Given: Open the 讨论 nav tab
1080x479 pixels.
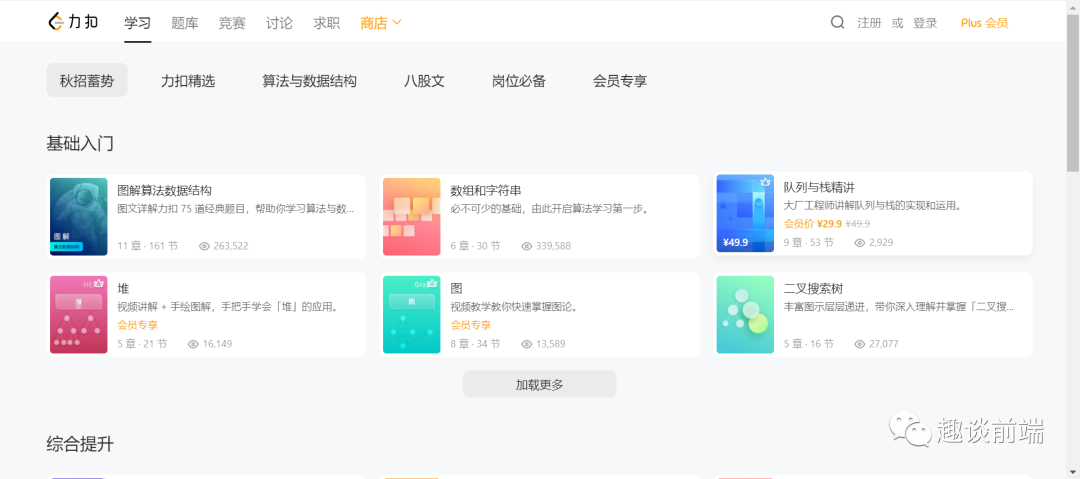Looking at the screenshot, I should (x=279, y=23).
